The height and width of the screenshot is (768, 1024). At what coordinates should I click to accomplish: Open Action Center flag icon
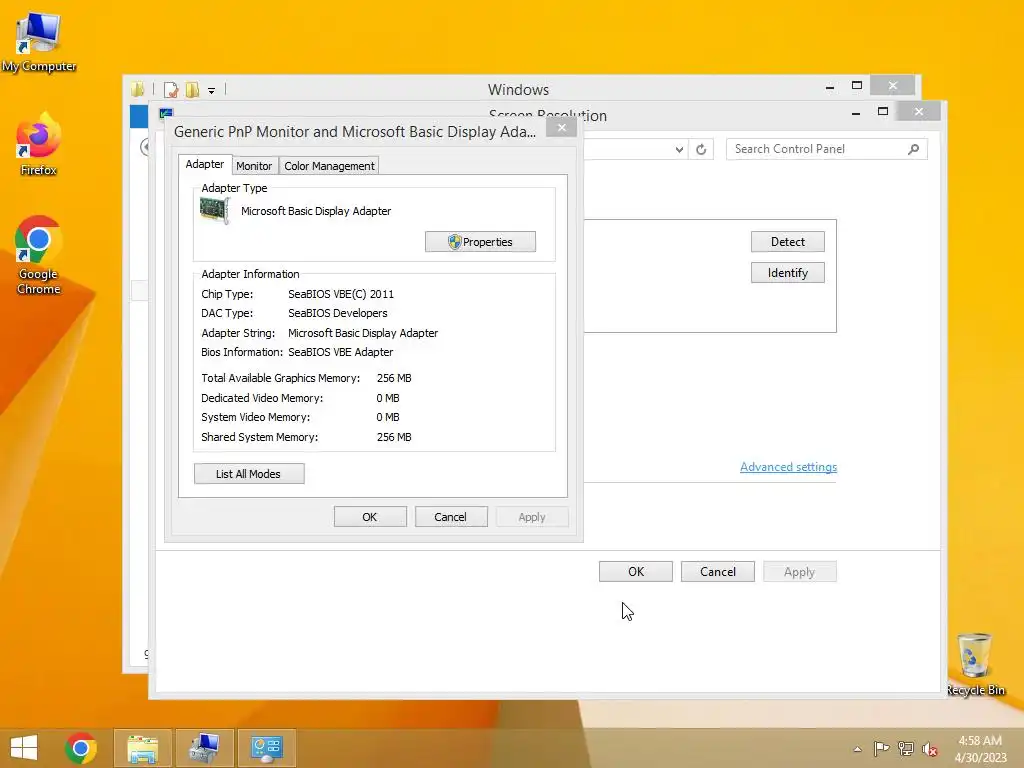click(881, 748)
